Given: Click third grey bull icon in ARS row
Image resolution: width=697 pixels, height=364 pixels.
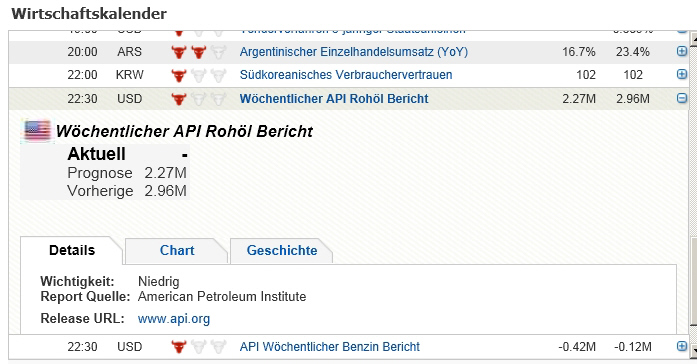Looking at the screenshot, I should pyautogui.click(x=218, y=52).
